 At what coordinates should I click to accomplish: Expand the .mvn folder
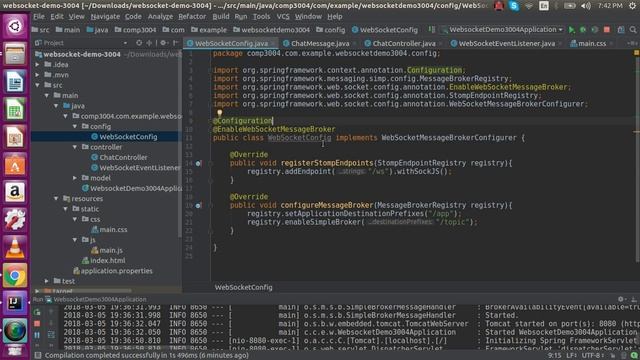pyautogui.click(x=38, y=75)
